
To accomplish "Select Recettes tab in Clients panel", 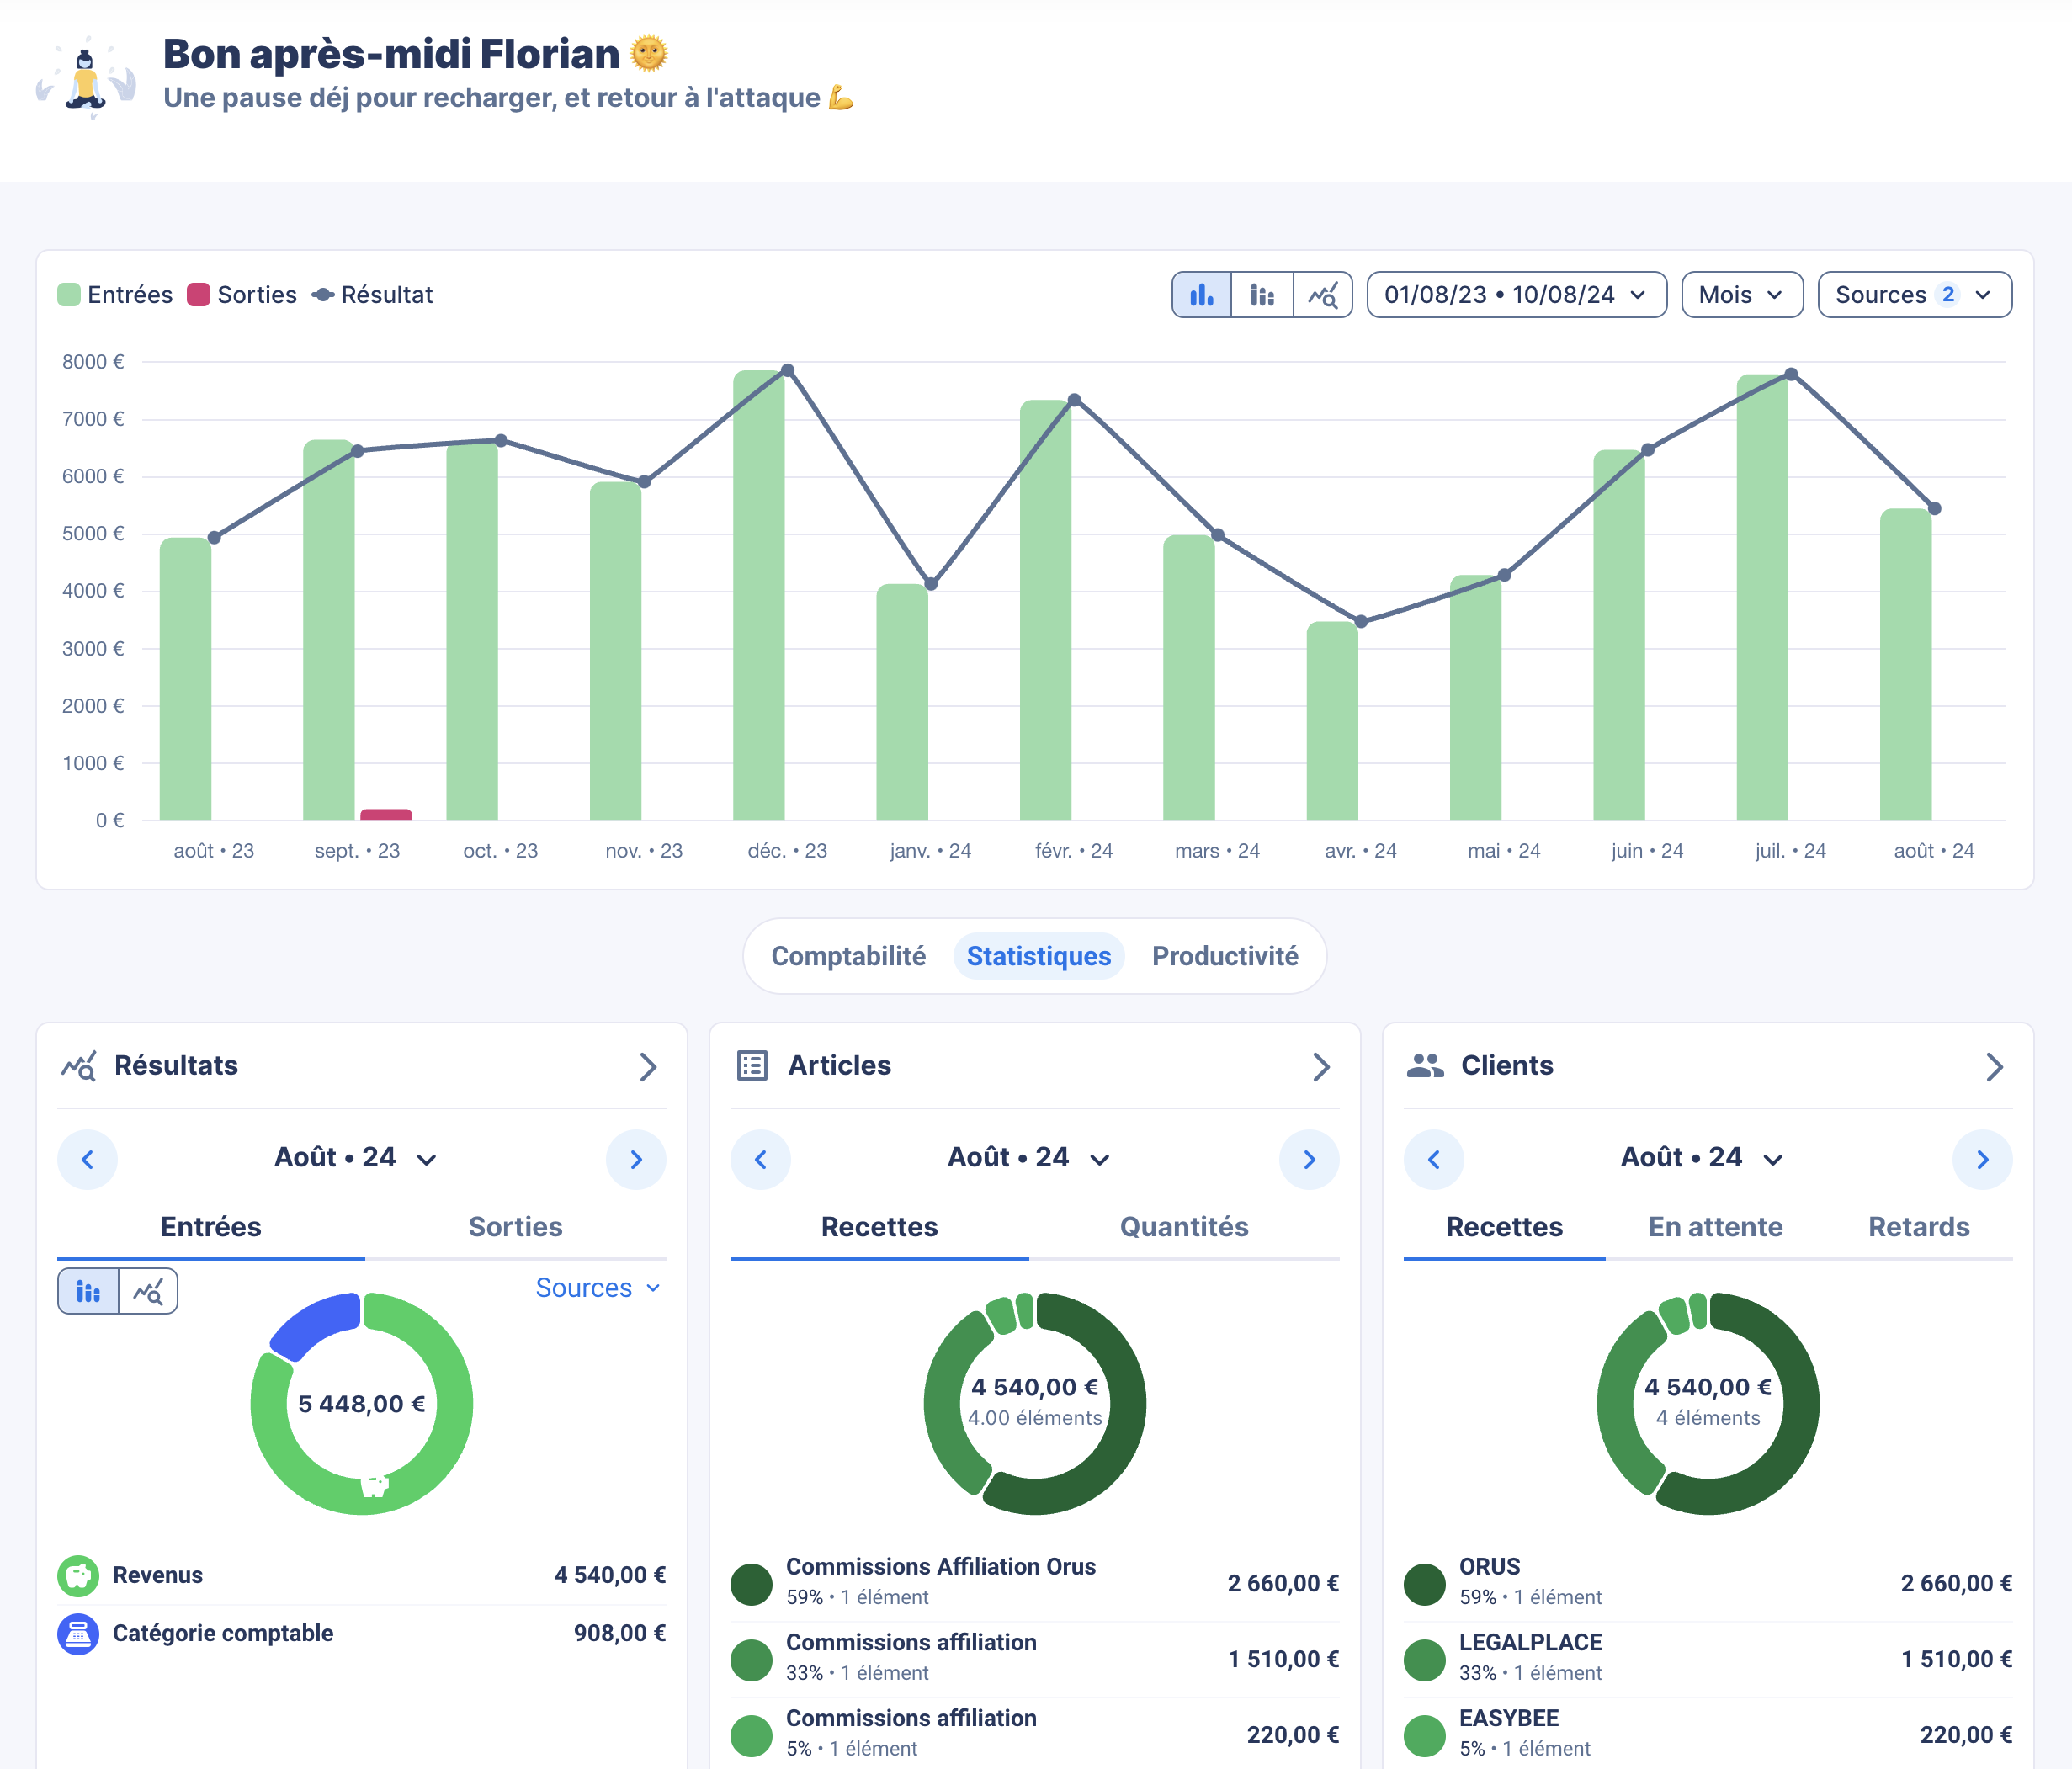I will [1504, 1227].
